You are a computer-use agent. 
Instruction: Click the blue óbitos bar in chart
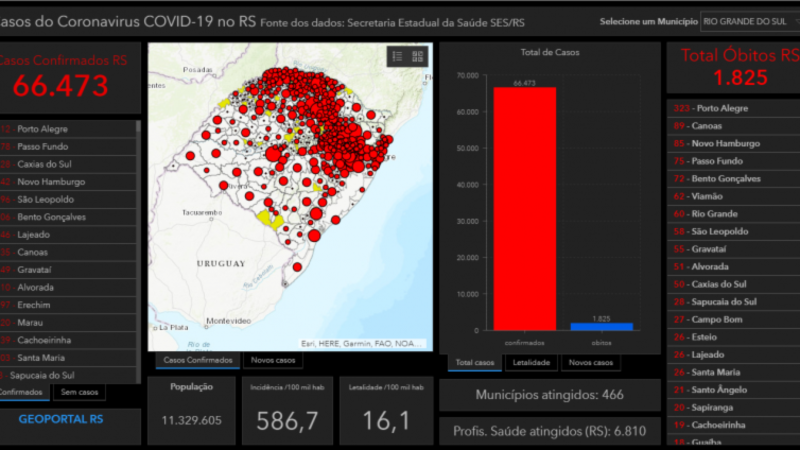[x=602, y=327]
